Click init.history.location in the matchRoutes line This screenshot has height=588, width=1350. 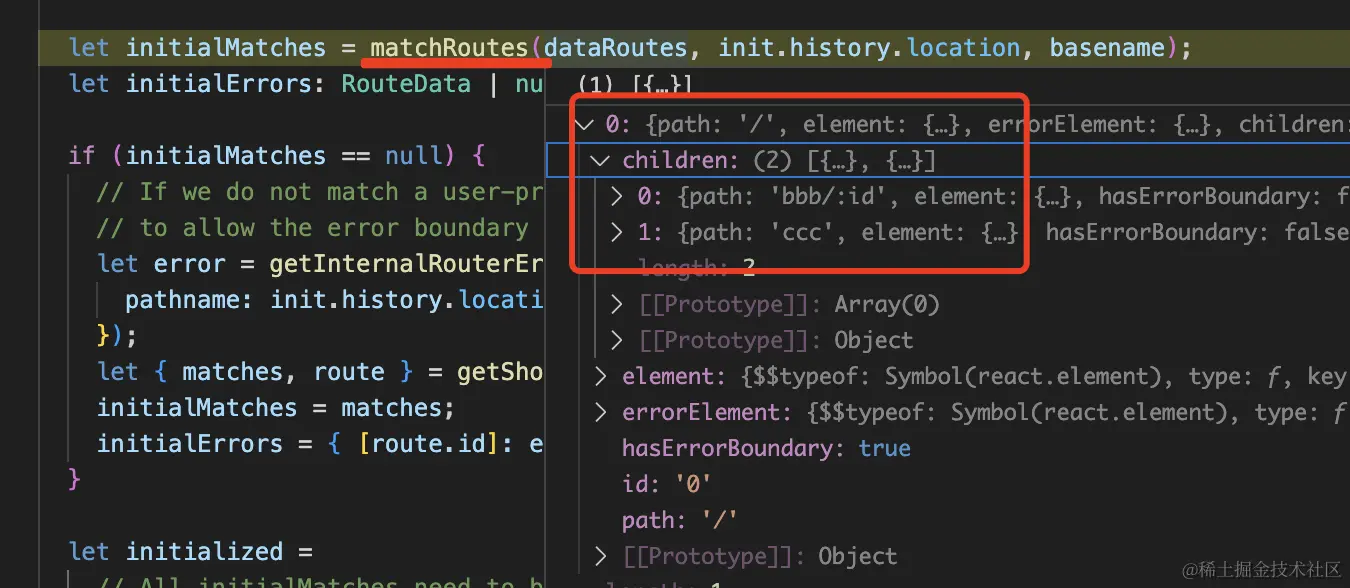point(869,48)
